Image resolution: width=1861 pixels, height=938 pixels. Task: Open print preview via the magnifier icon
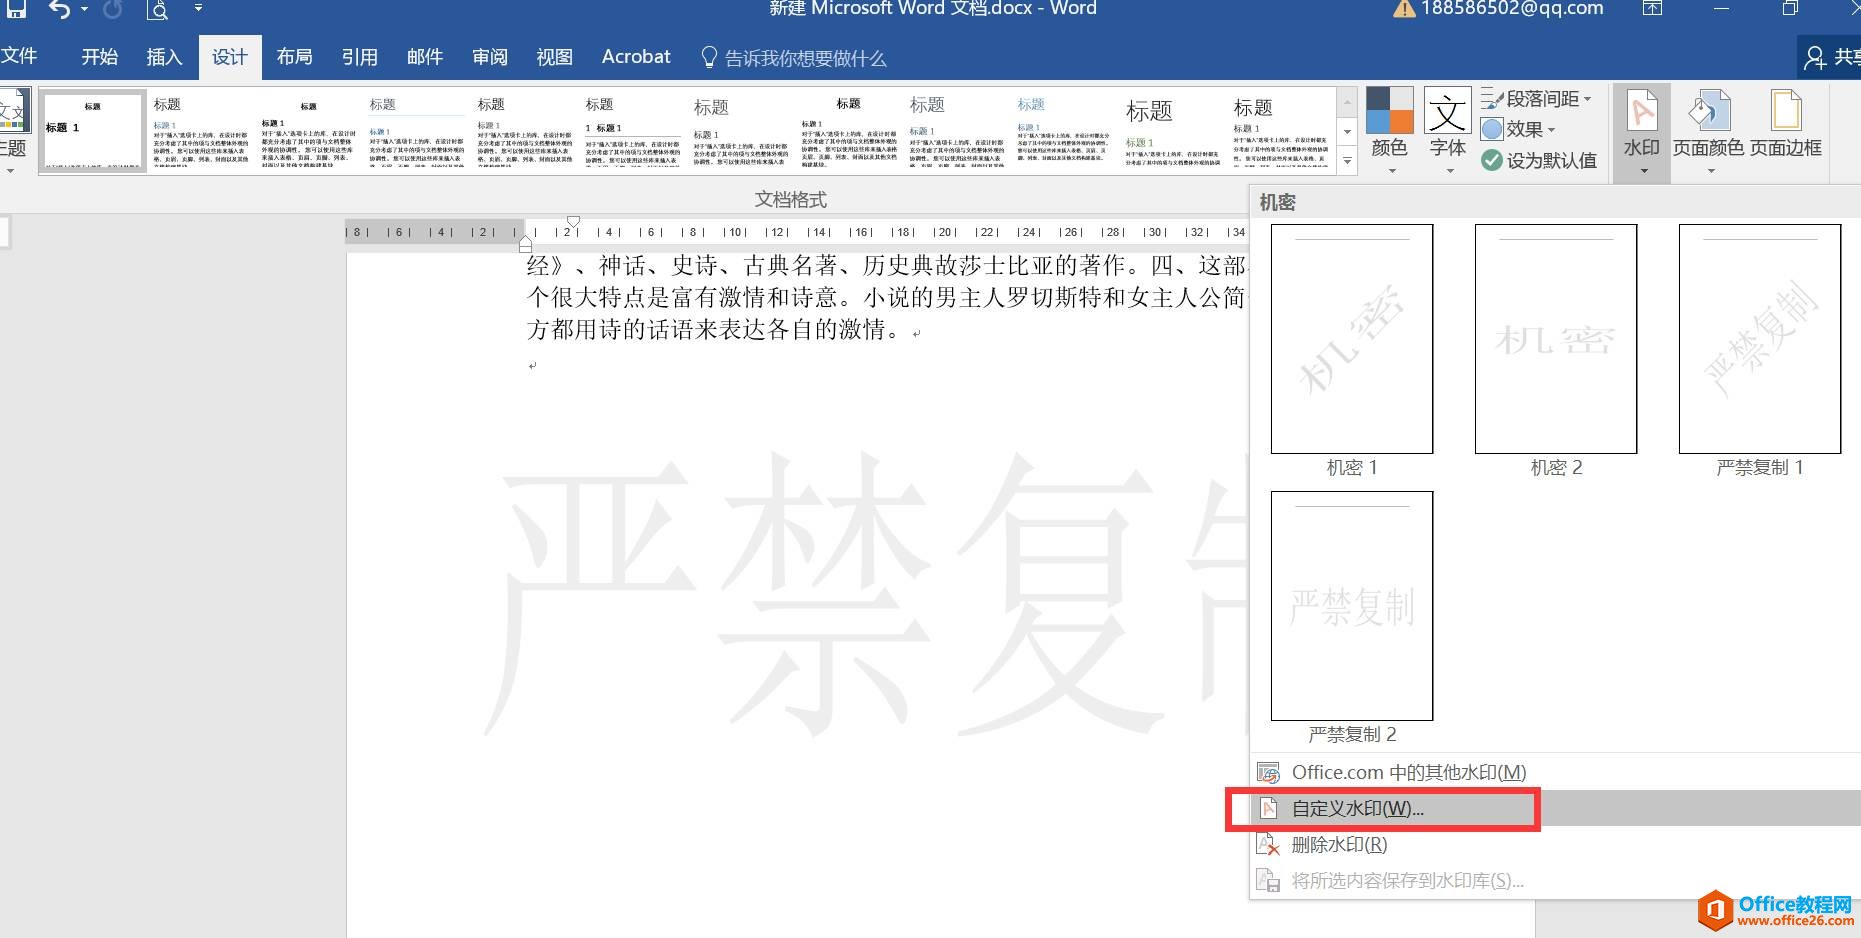click(x=157, y=11)
